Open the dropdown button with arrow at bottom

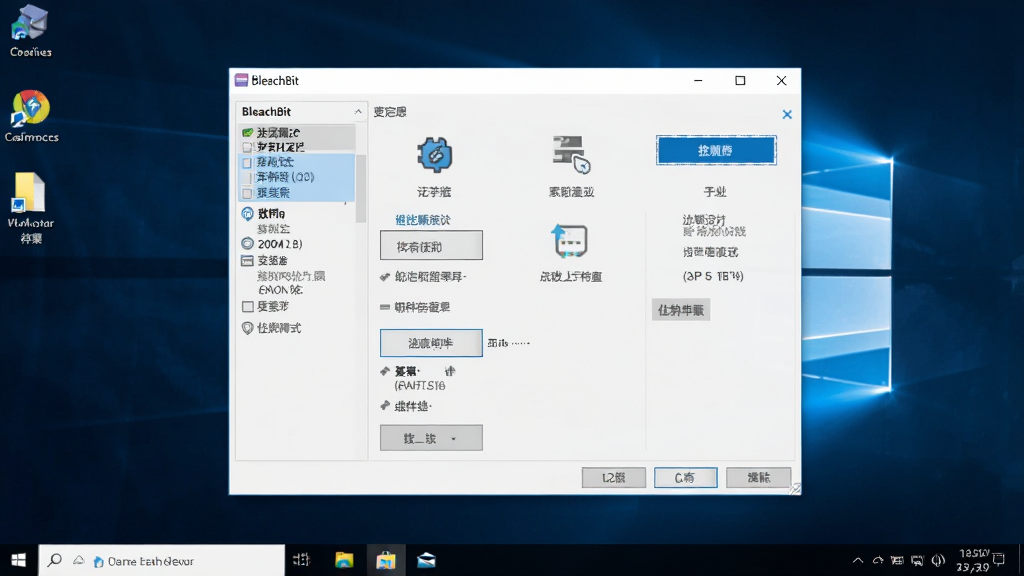[x=431, y=438]
